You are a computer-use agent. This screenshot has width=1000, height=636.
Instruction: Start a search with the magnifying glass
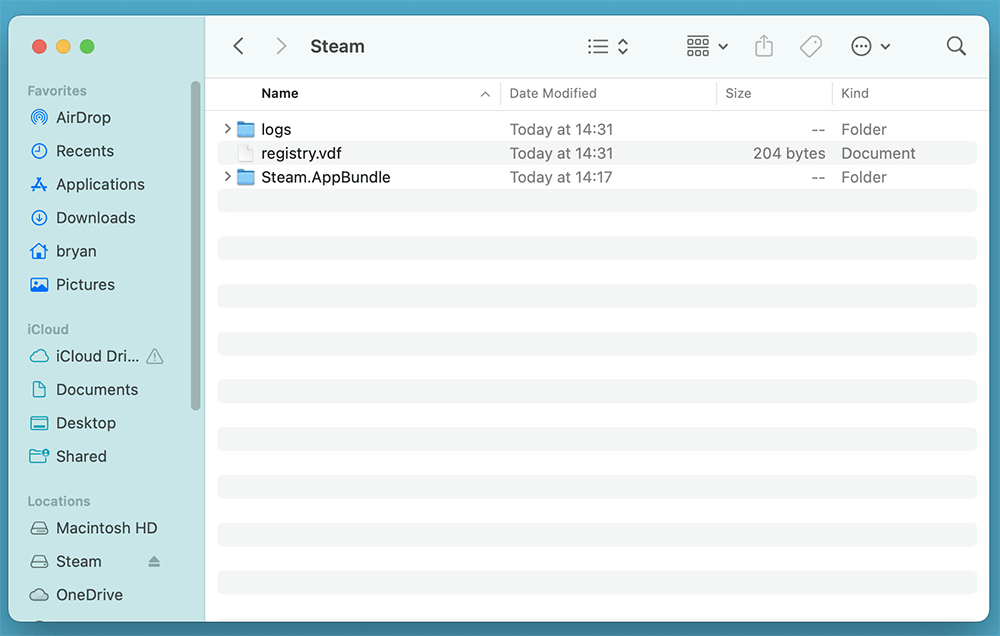point(955,46)
